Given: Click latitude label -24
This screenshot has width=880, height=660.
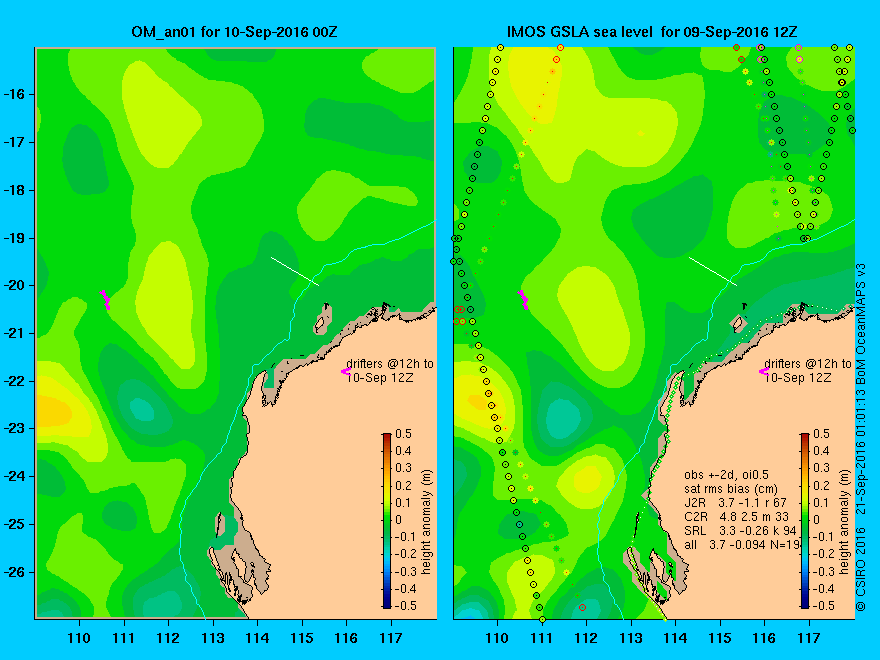Looking at the screenshot, I should coord(15,476).
